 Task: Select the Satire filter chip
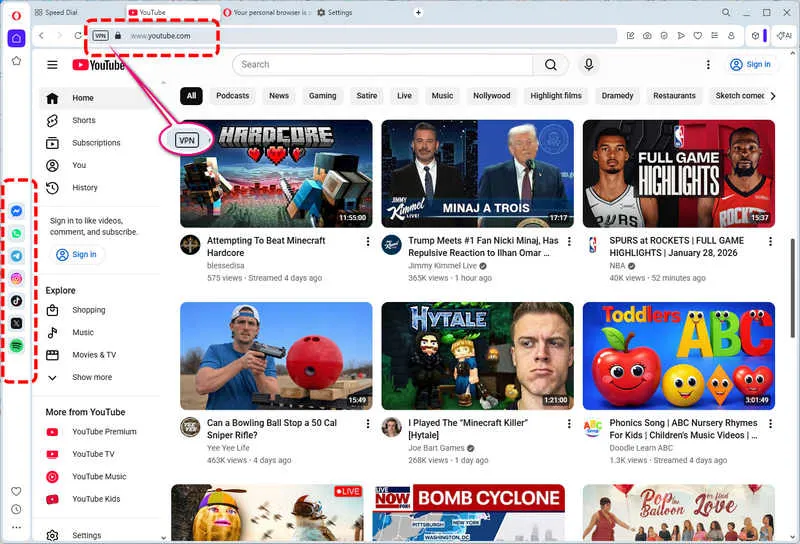pyautogui.click(x=367, y=95)
